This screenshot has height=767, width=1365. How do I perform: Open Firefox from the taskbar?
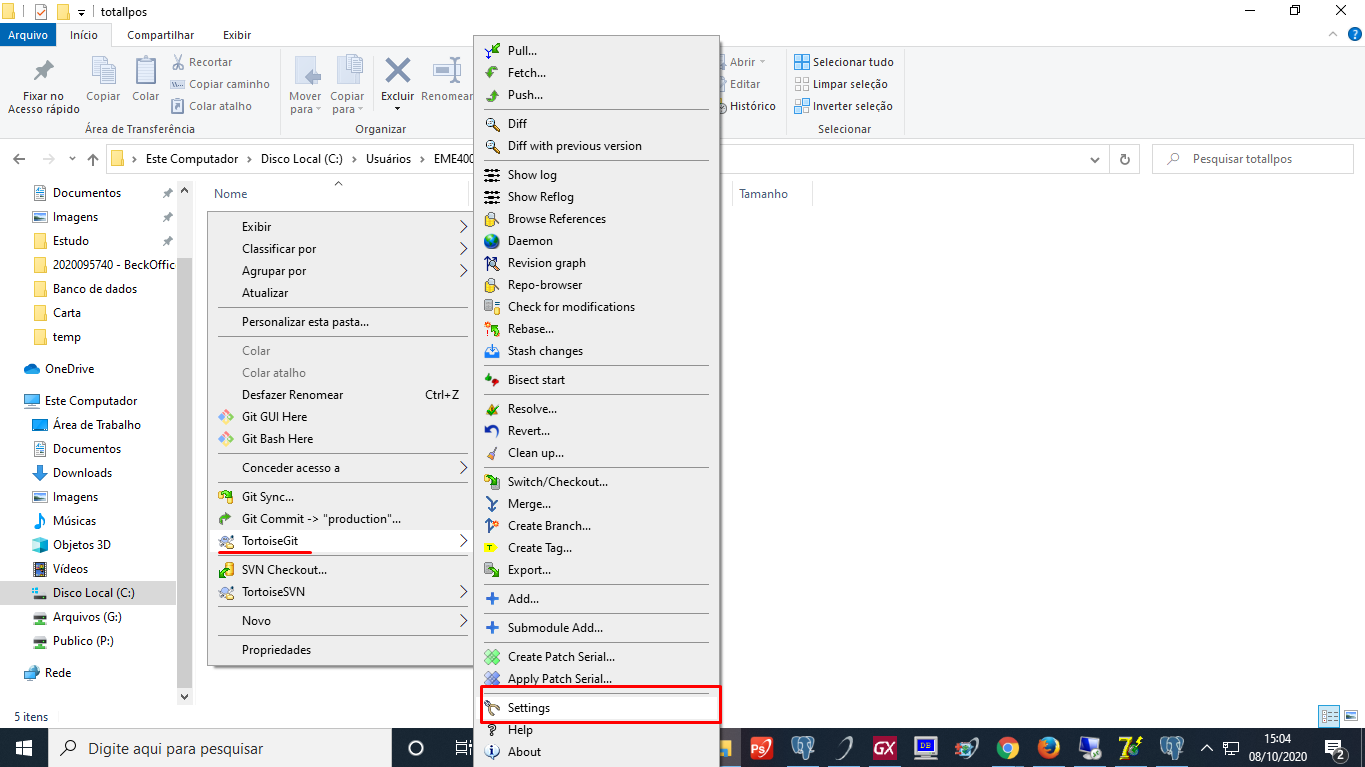[1048, 748]
